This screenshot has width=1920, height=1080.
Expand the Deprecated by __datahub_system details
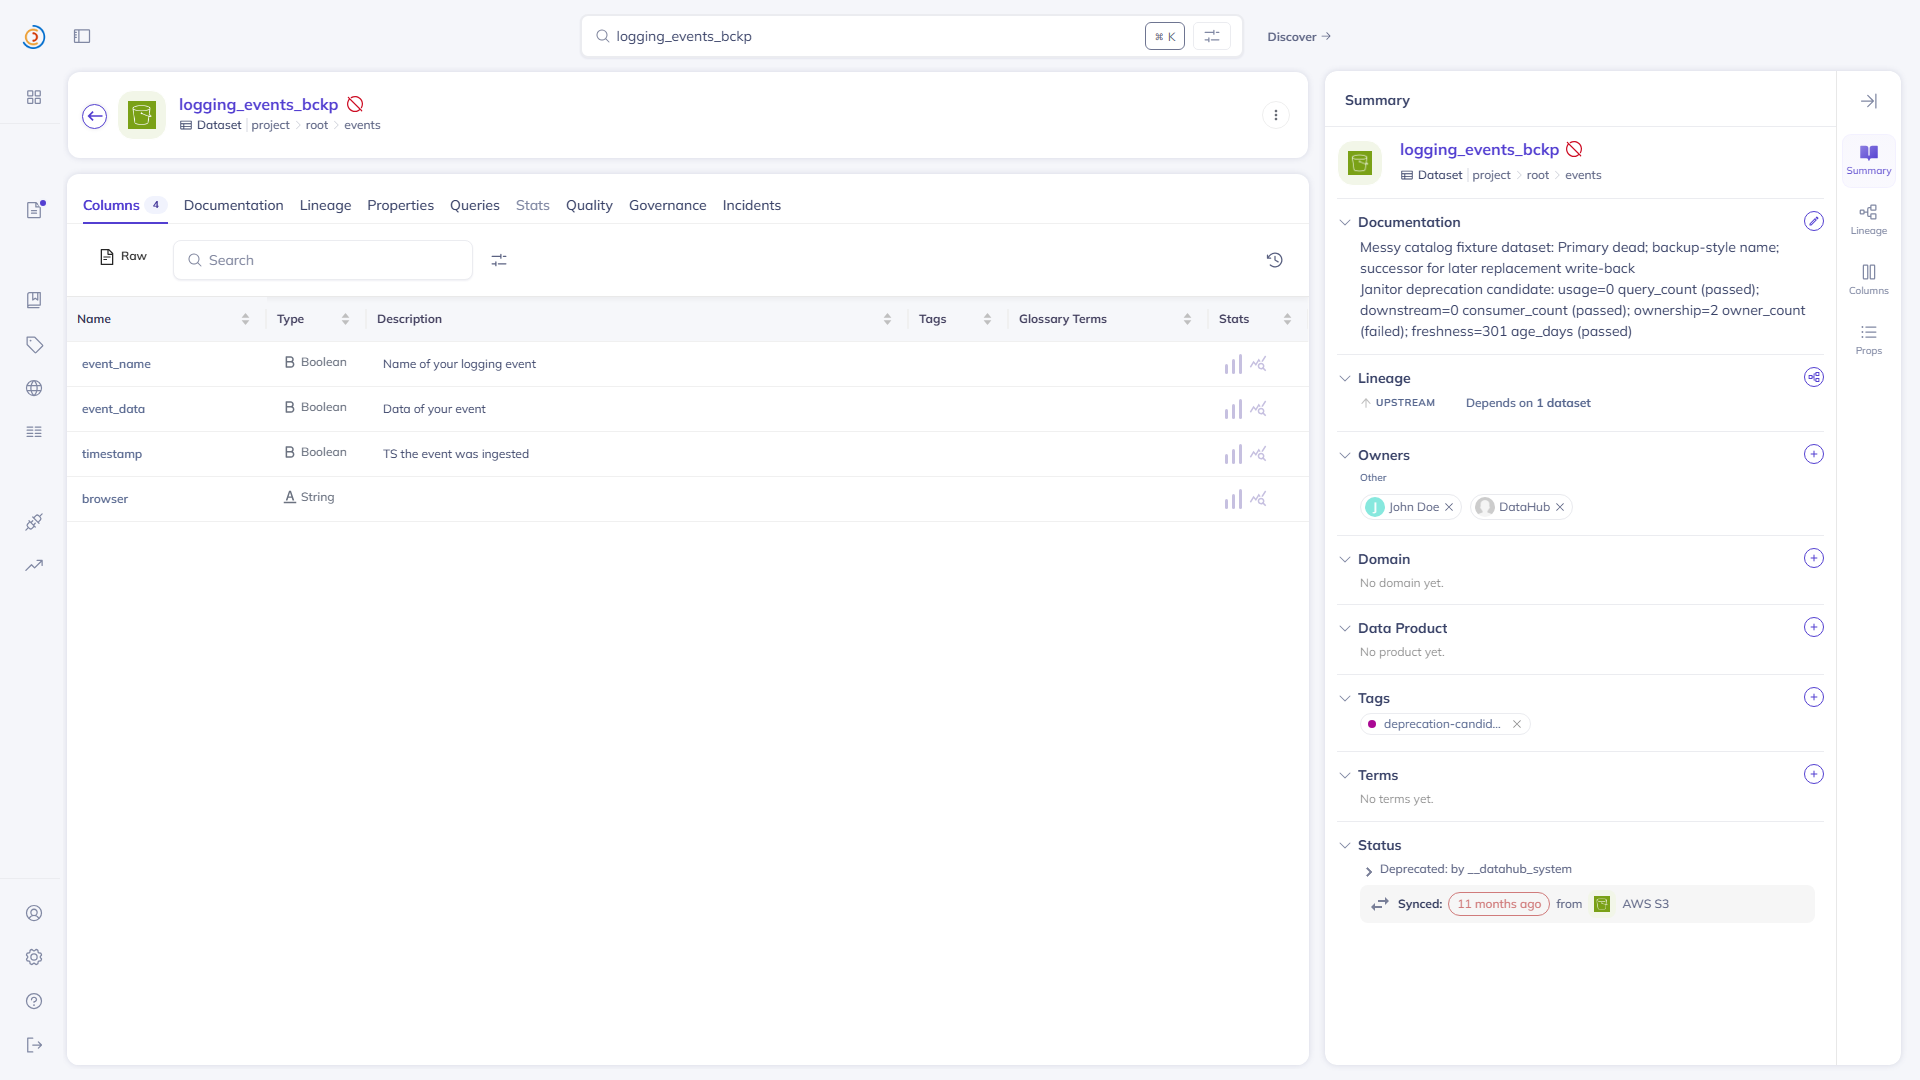pyautogui.click(x=1369, y=871)
